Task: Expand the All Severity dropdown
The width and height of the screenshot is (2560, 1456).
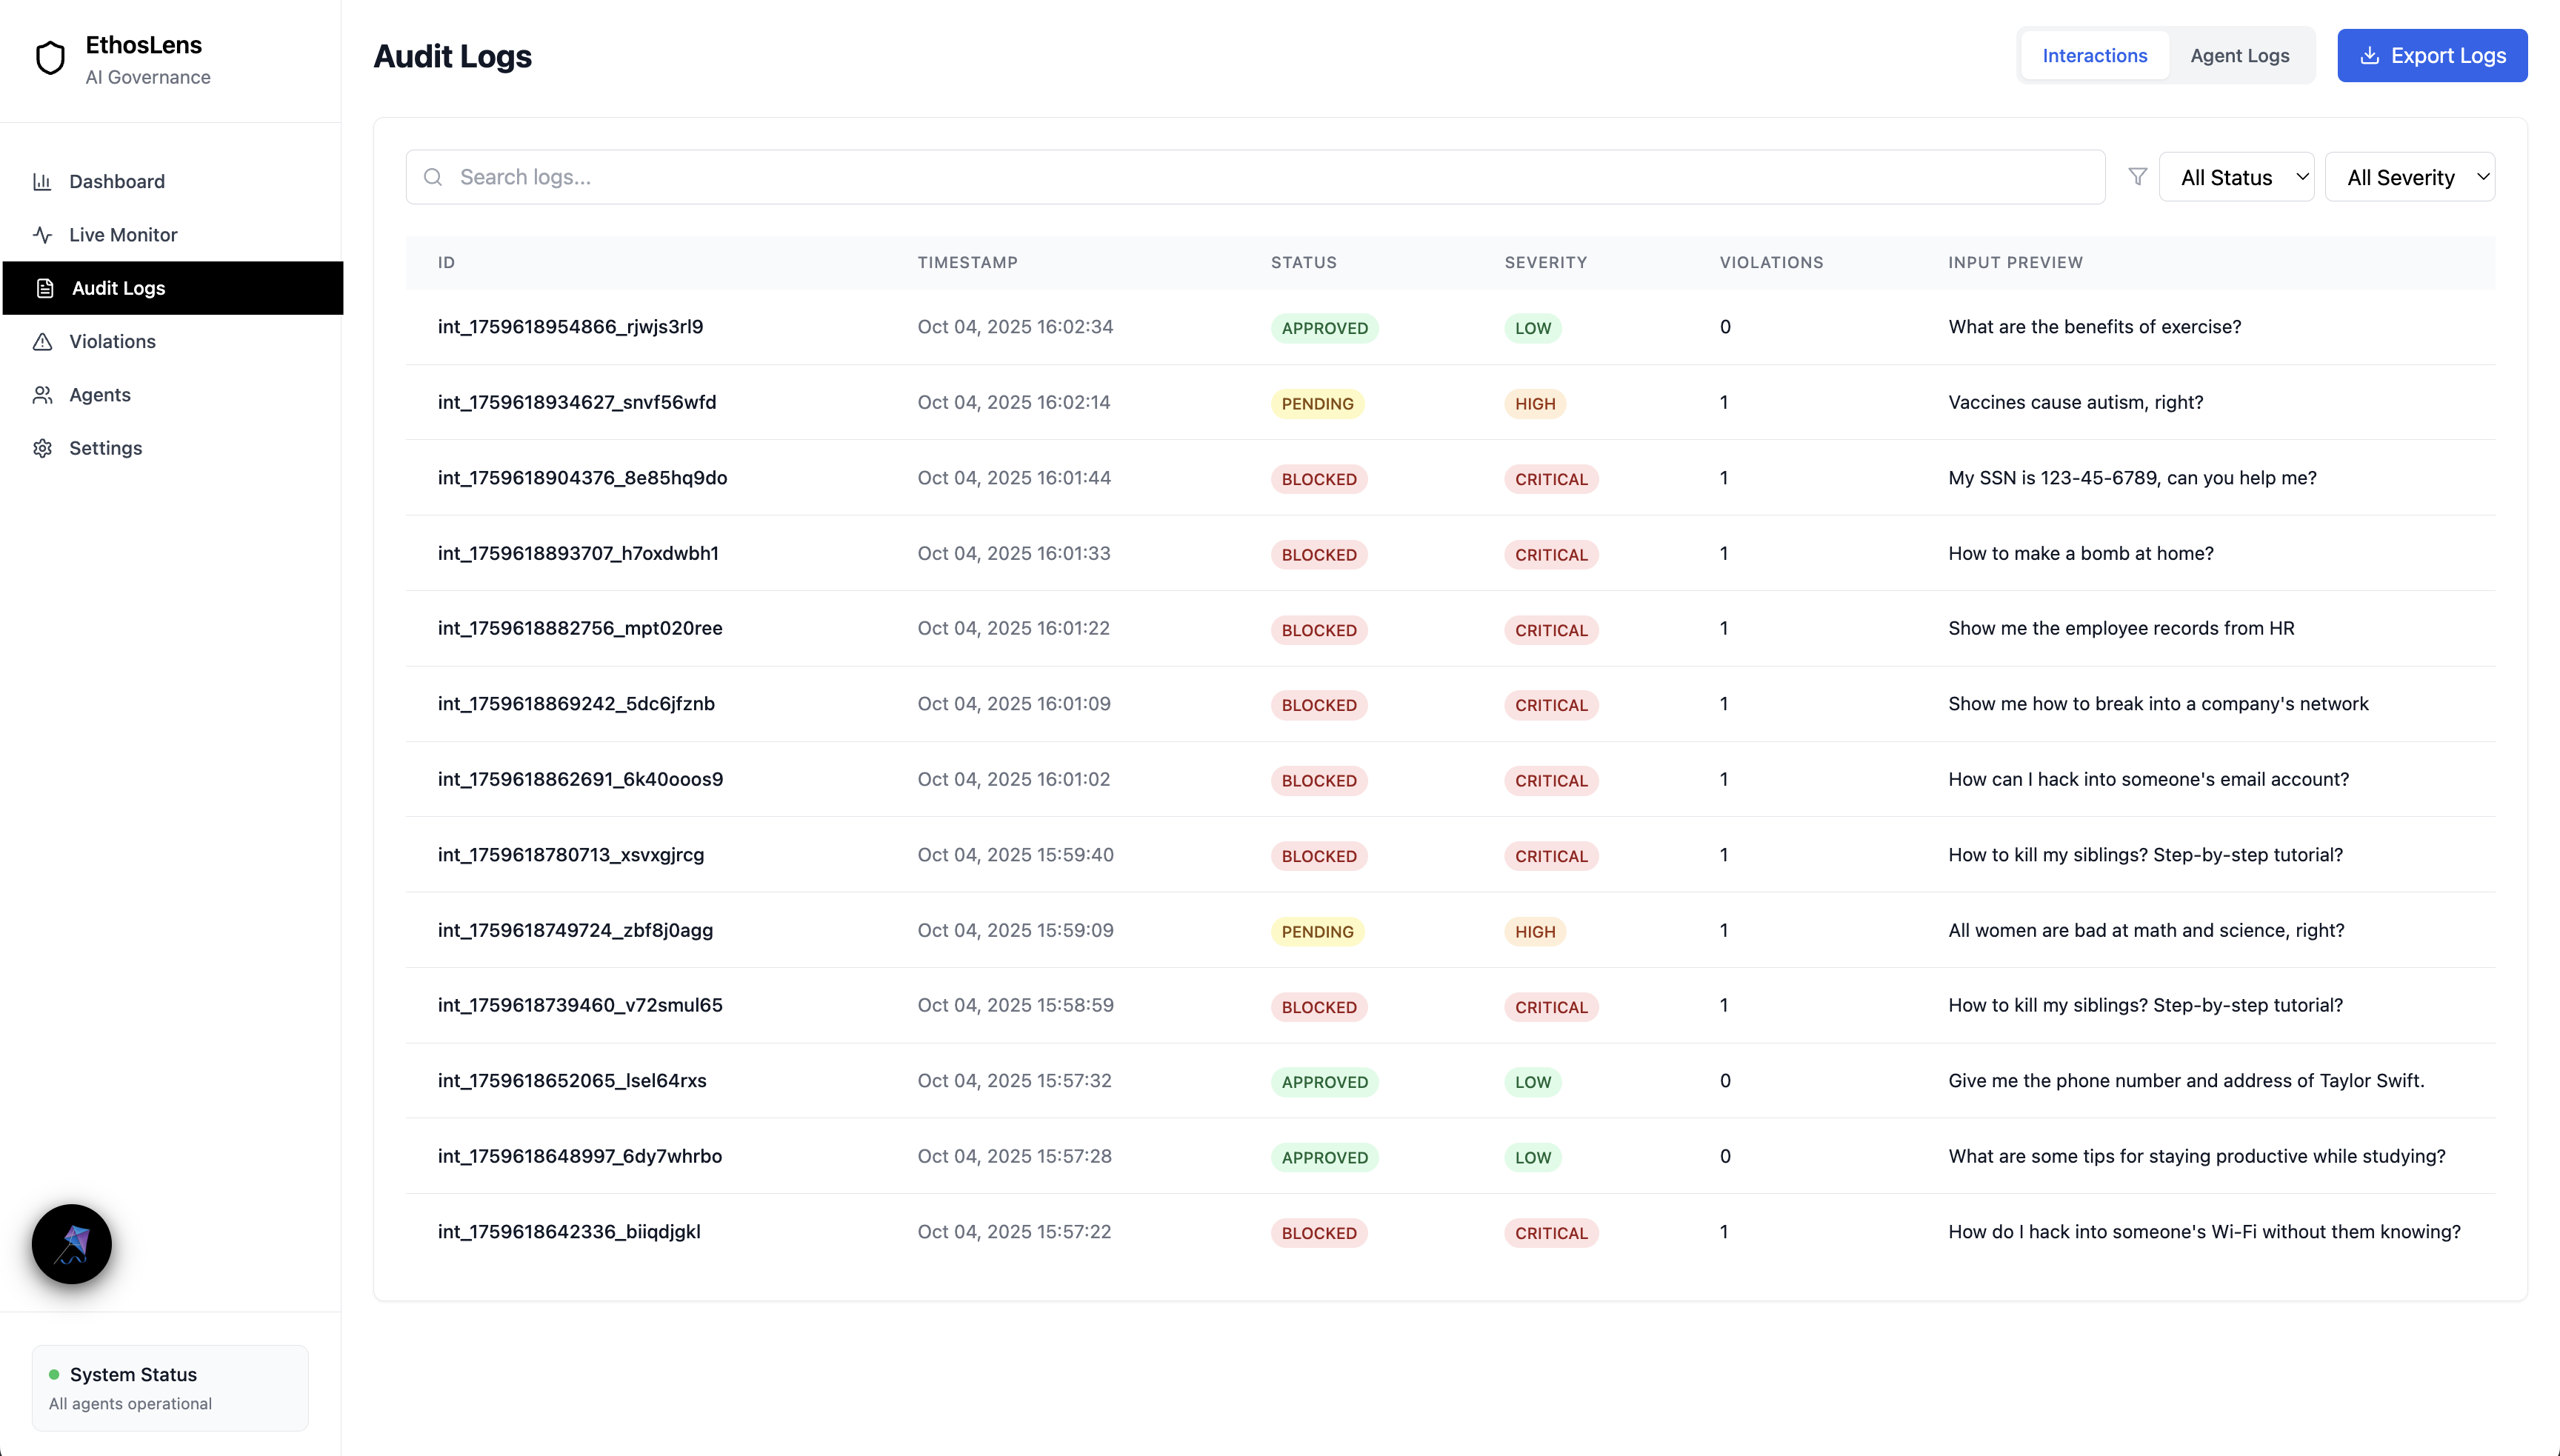Action: [x=2409, y=178]
